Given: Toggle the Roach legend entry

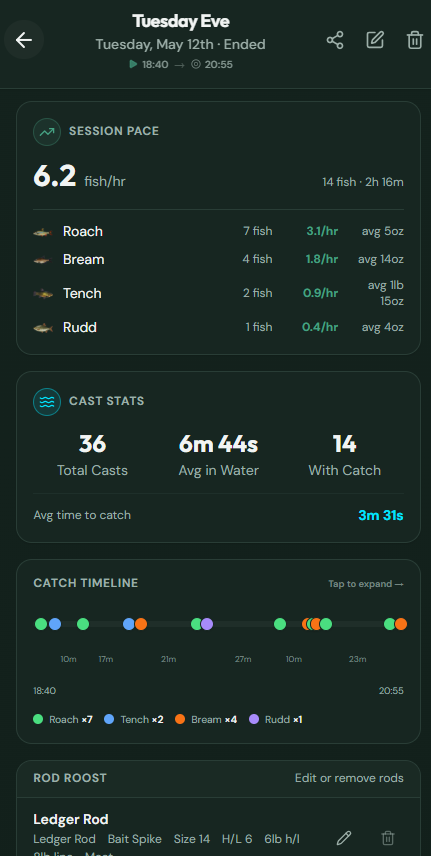Looking at the screenshot, I should click(63, 720).
